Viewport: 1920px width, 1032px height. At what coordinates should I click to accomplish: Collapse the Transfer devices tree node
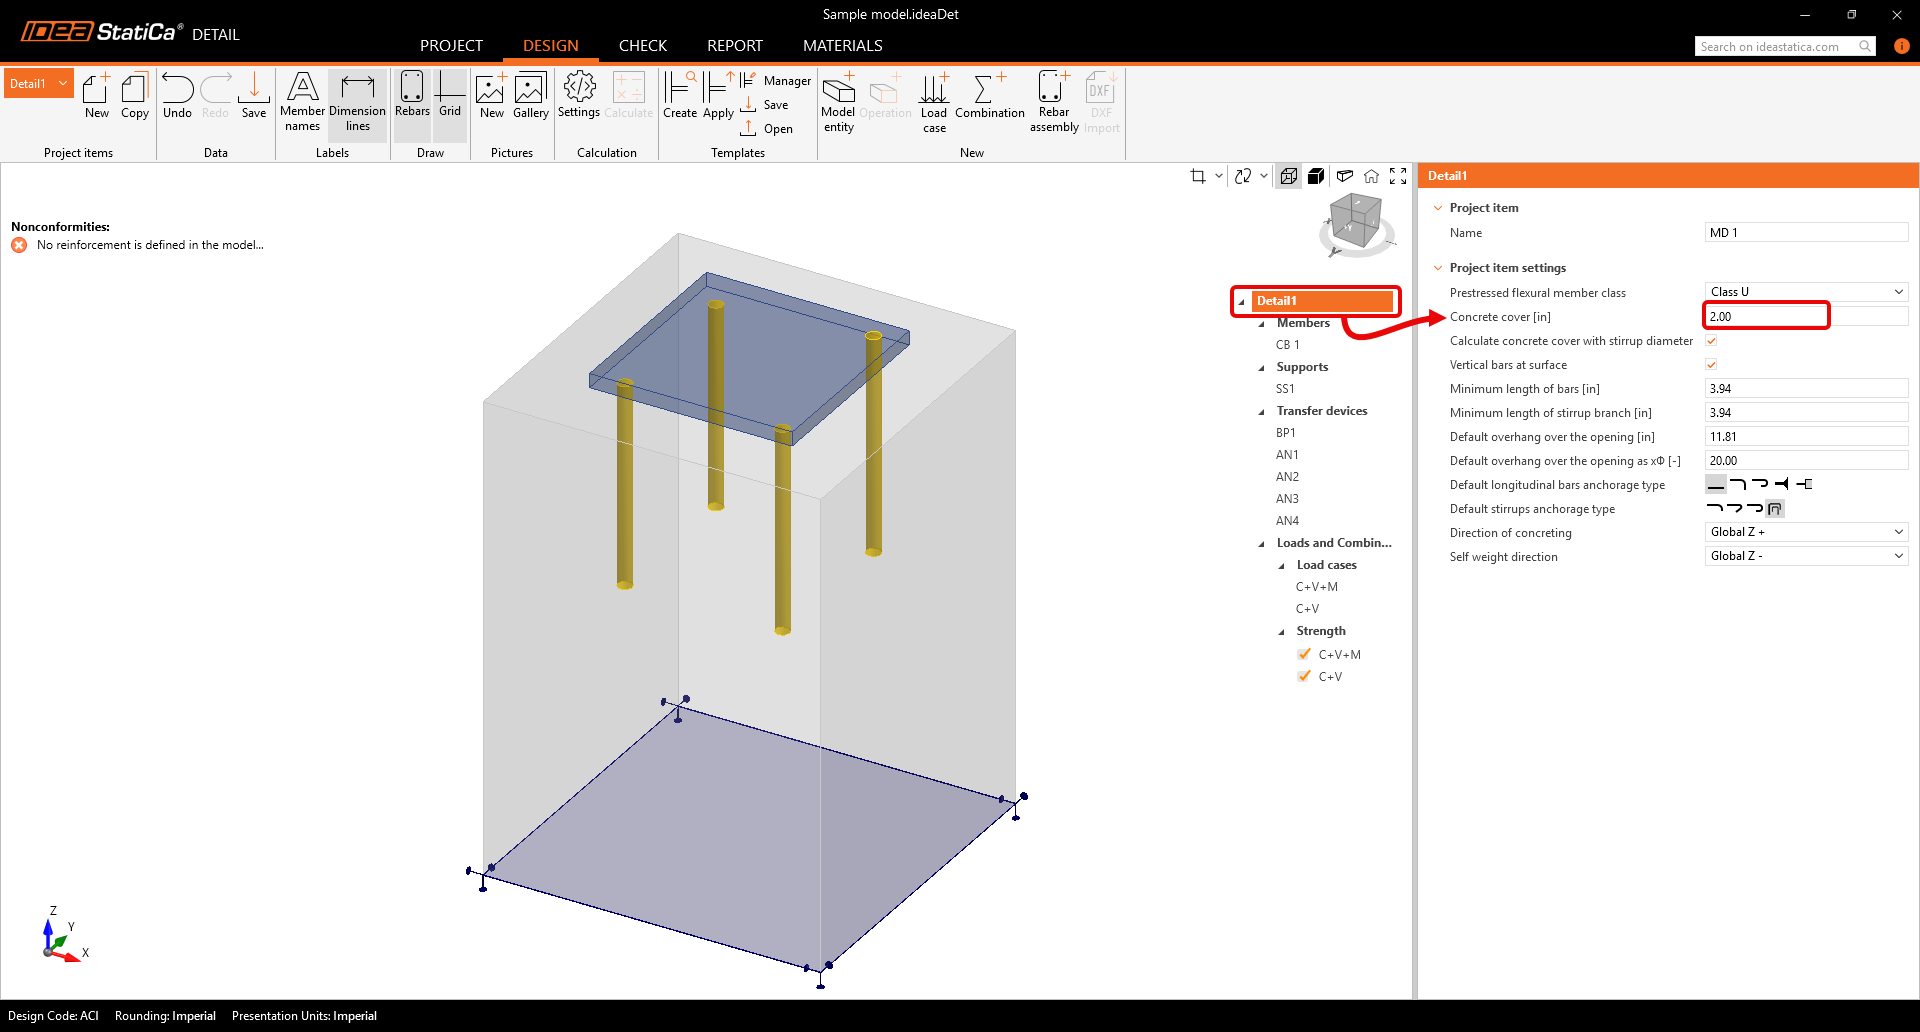1262,410
